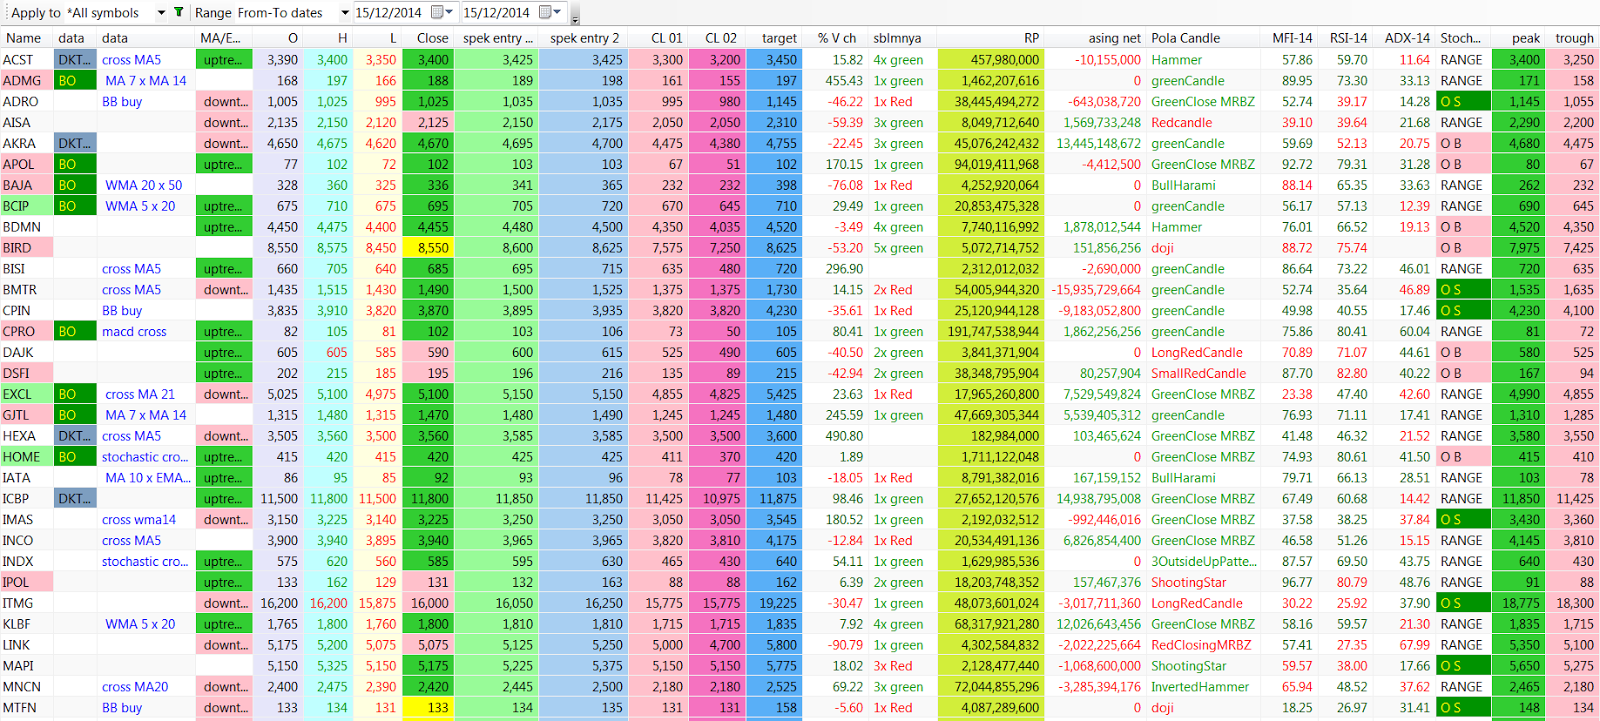The image size is (1600, 721).
Task: Sort by the peak column header
Action: point(1518,38)
